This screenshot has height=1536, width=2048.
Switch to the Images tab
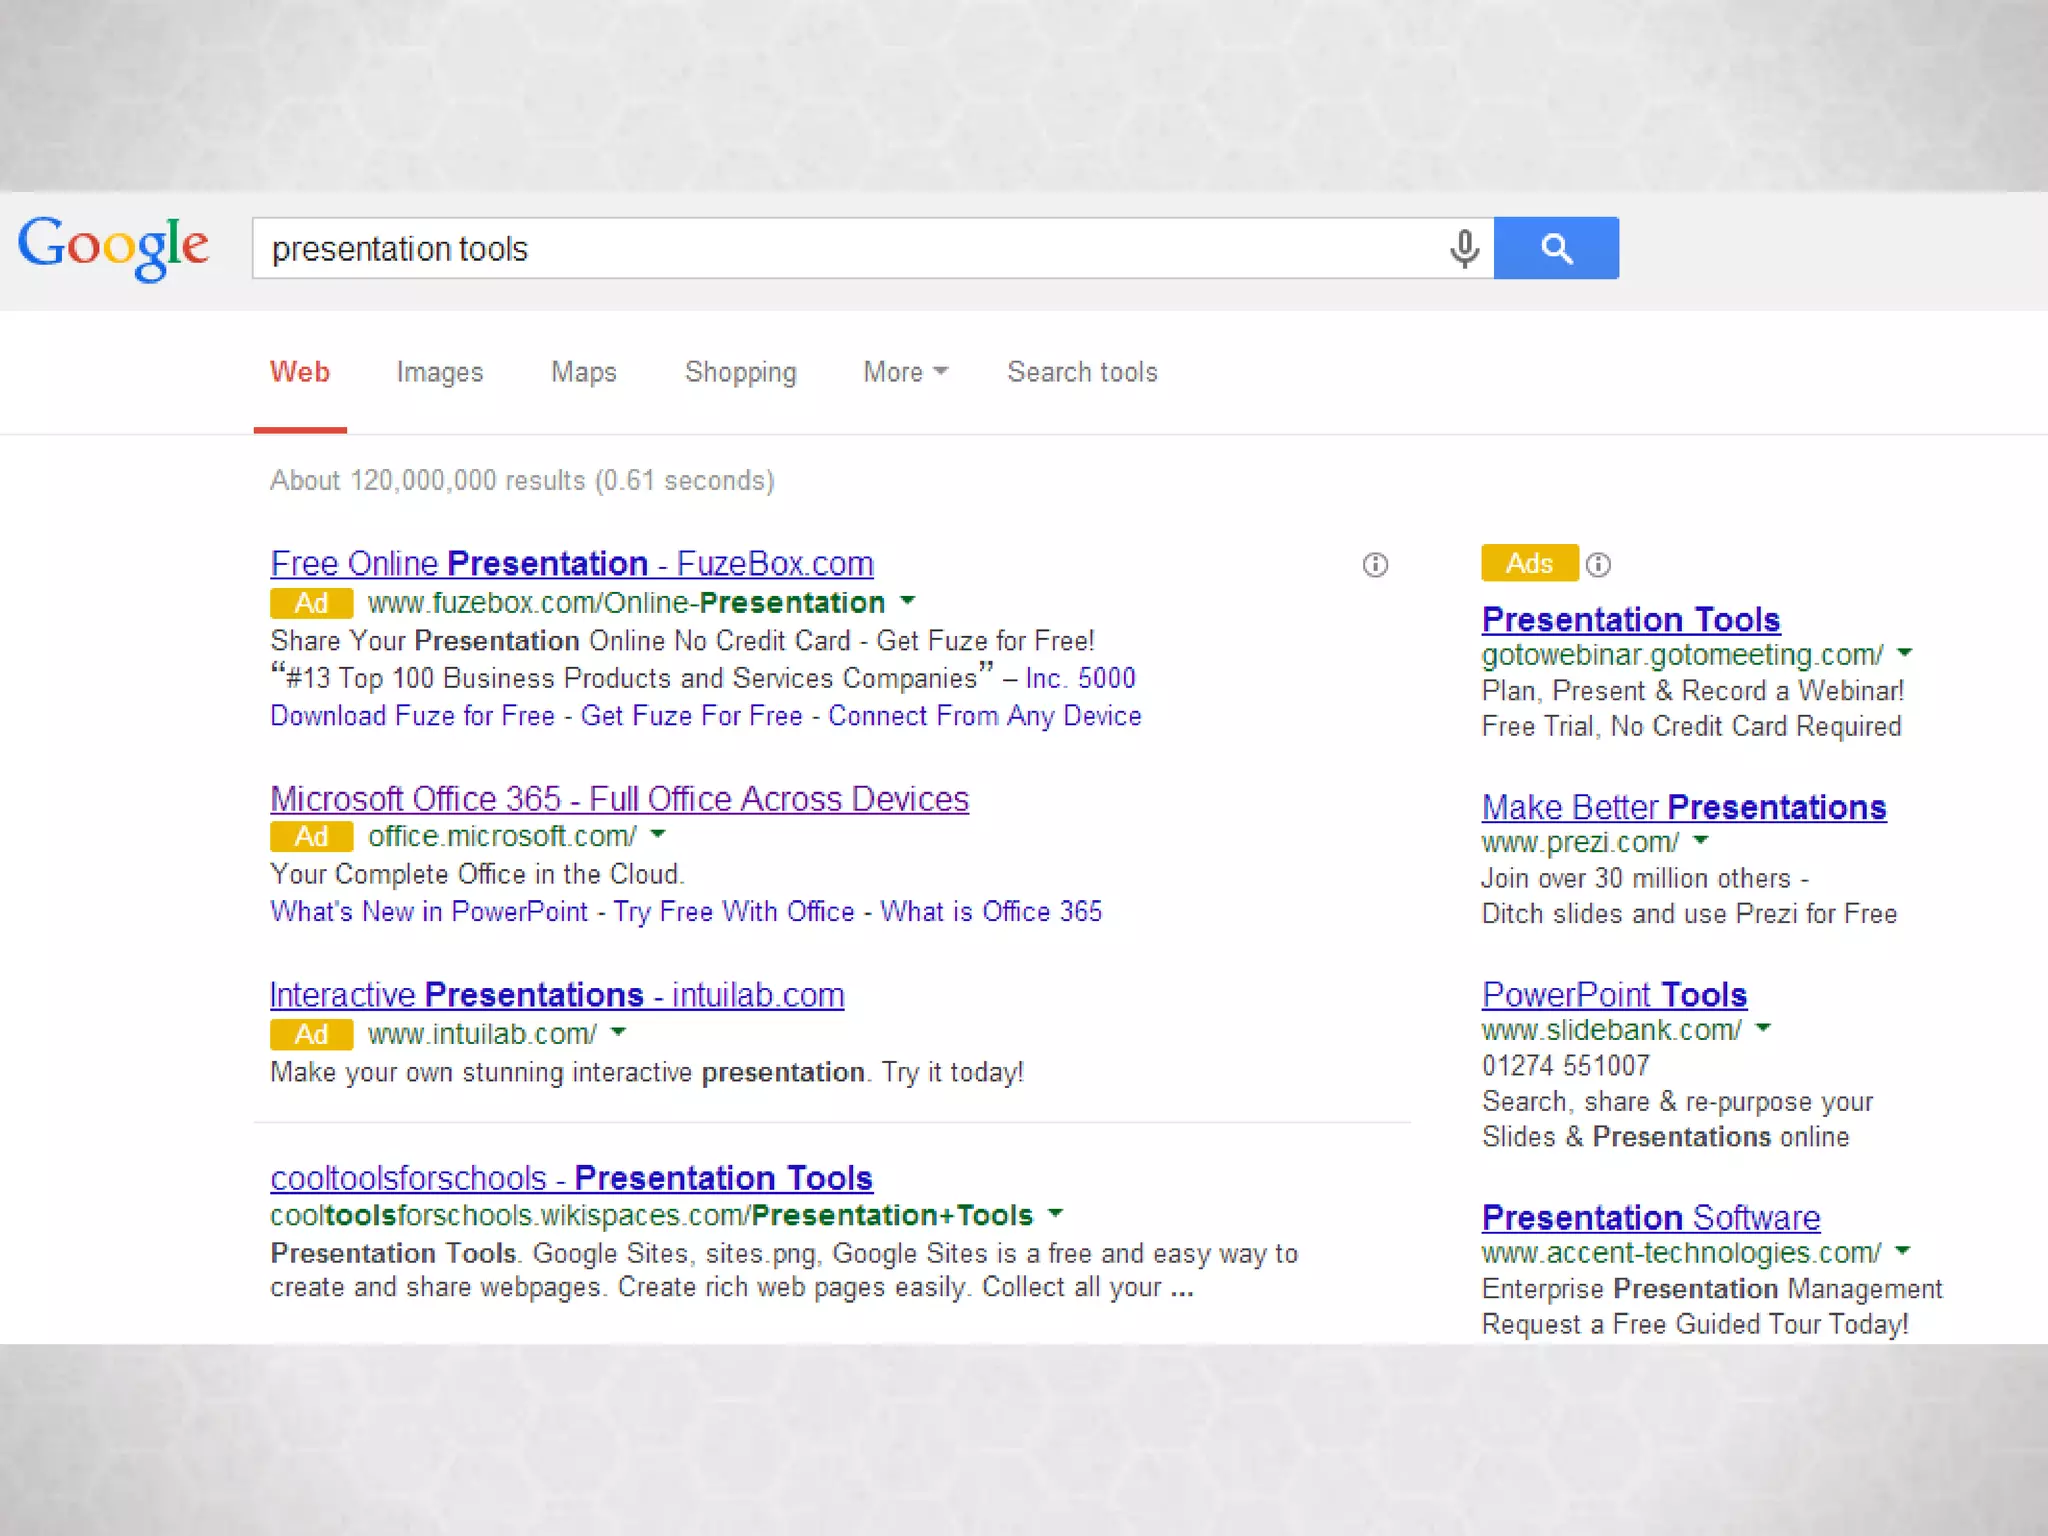tap(439, 372)
